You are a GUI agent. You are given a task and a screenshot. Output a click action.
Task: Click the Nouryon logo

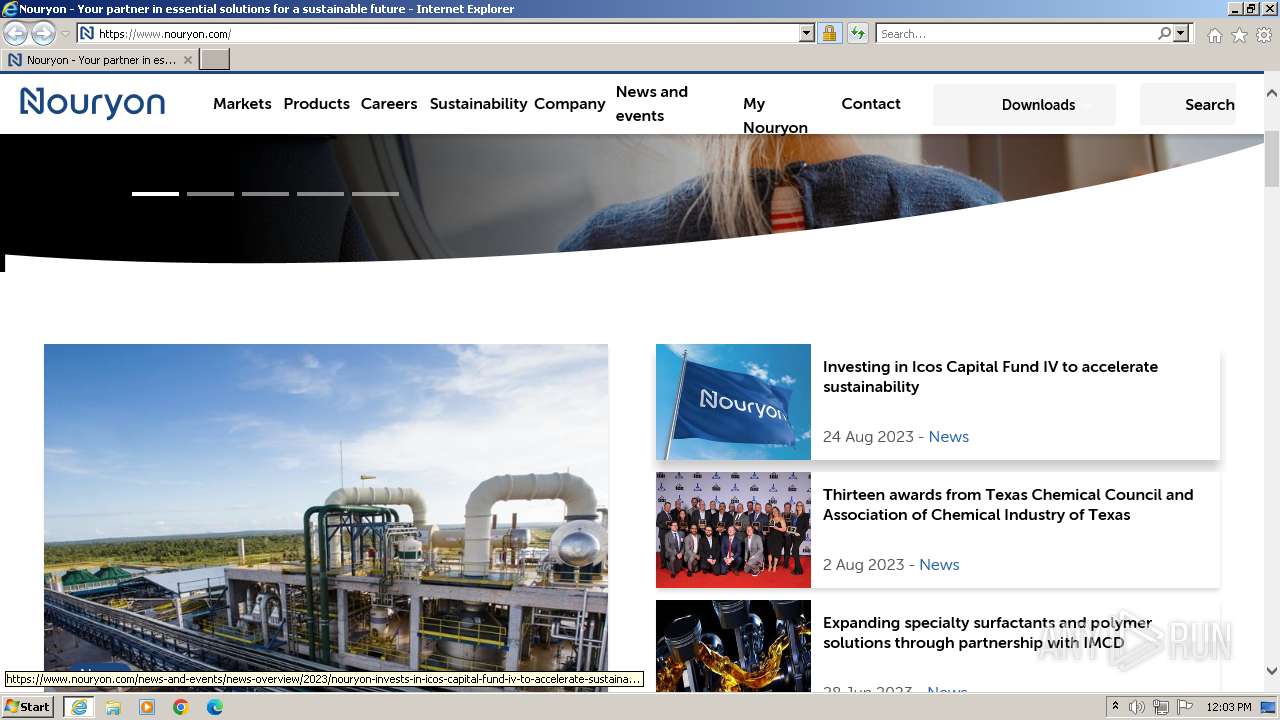tap(92, 103)
